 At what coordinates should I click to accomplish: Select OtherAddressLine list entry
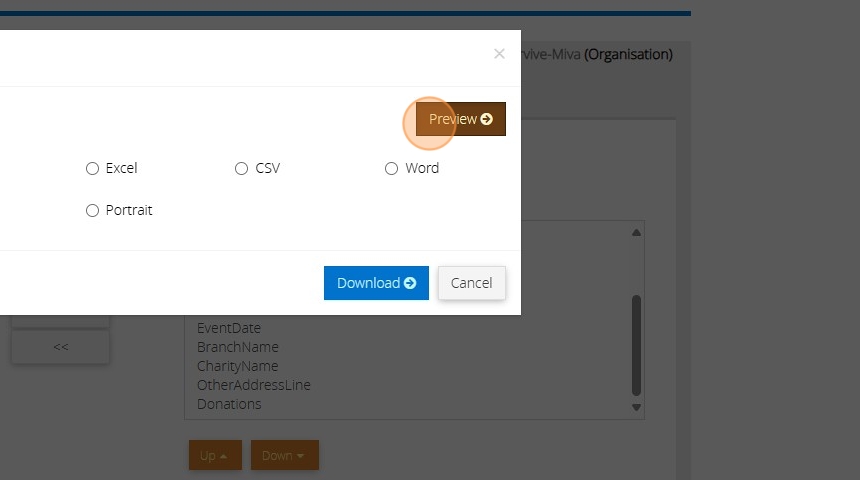tap(254, 385)
